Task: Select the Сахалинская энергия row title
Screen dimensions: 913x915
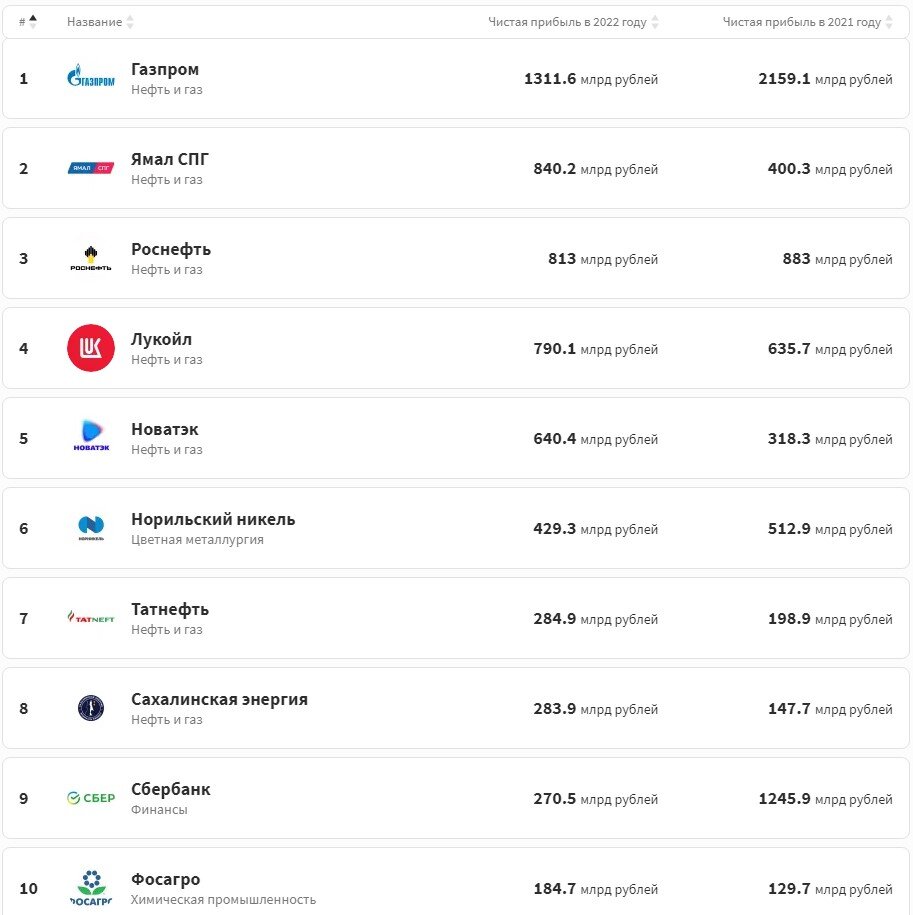Action: coord(219,699)
